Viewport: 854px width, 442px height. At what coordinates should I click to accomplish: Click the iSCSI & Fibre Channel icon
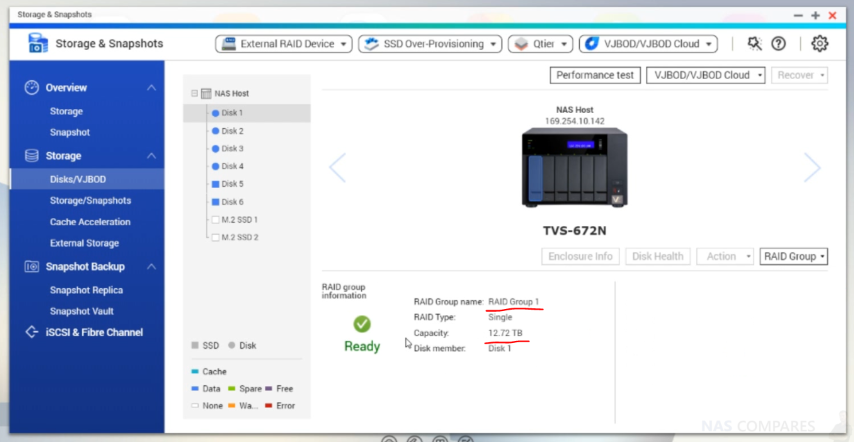(32, 332)
